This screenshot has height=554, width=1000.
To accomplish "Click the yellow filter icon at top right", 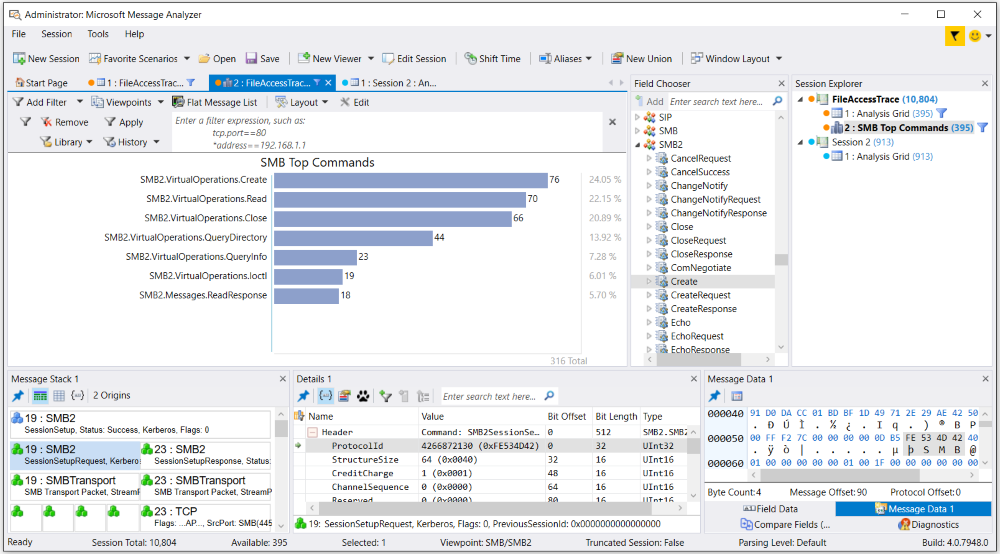I will click(955, 36).
